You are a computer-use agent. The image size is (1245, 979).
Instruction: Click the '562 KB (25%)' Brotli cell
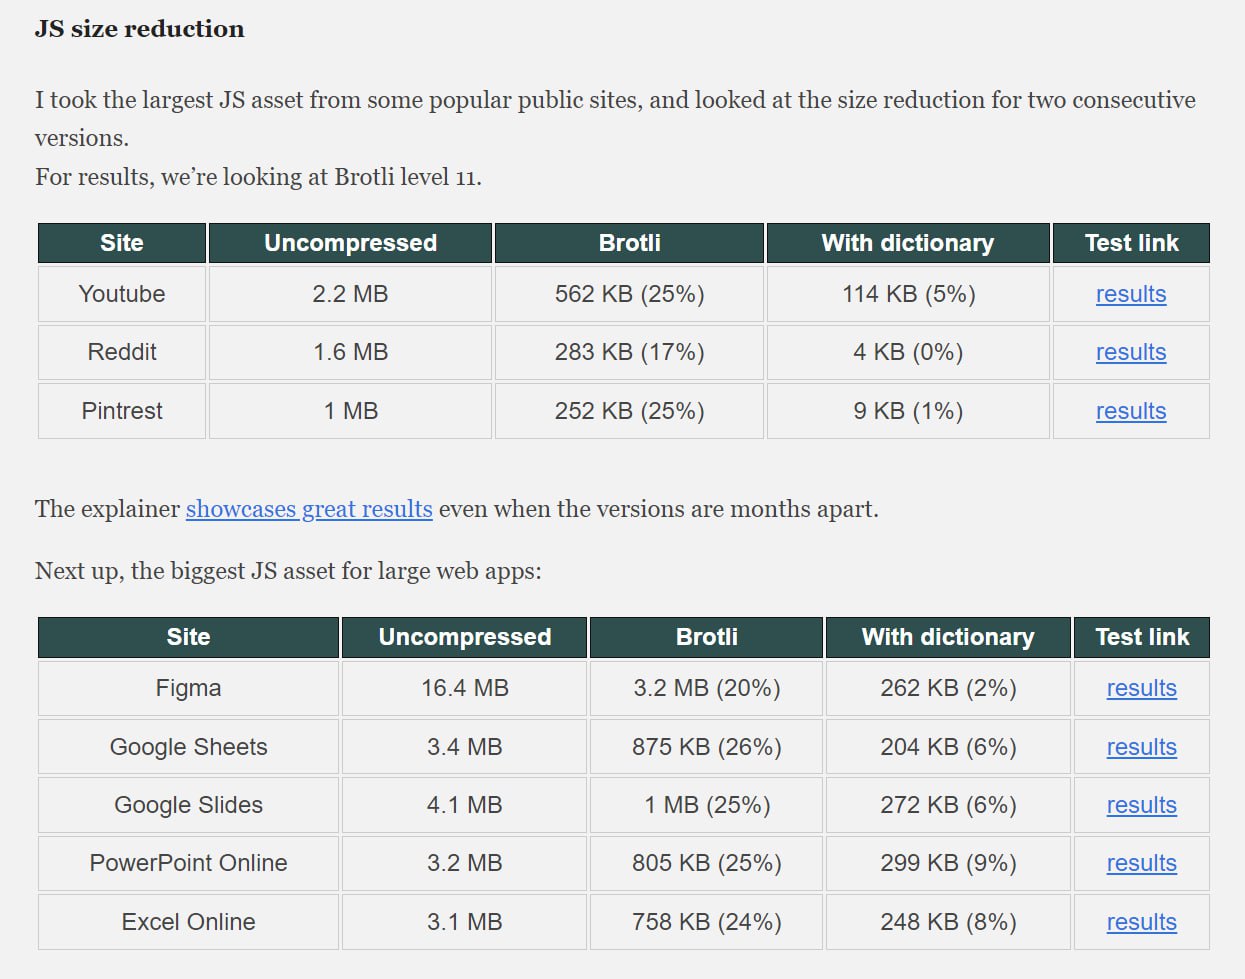tap(630, 294)
